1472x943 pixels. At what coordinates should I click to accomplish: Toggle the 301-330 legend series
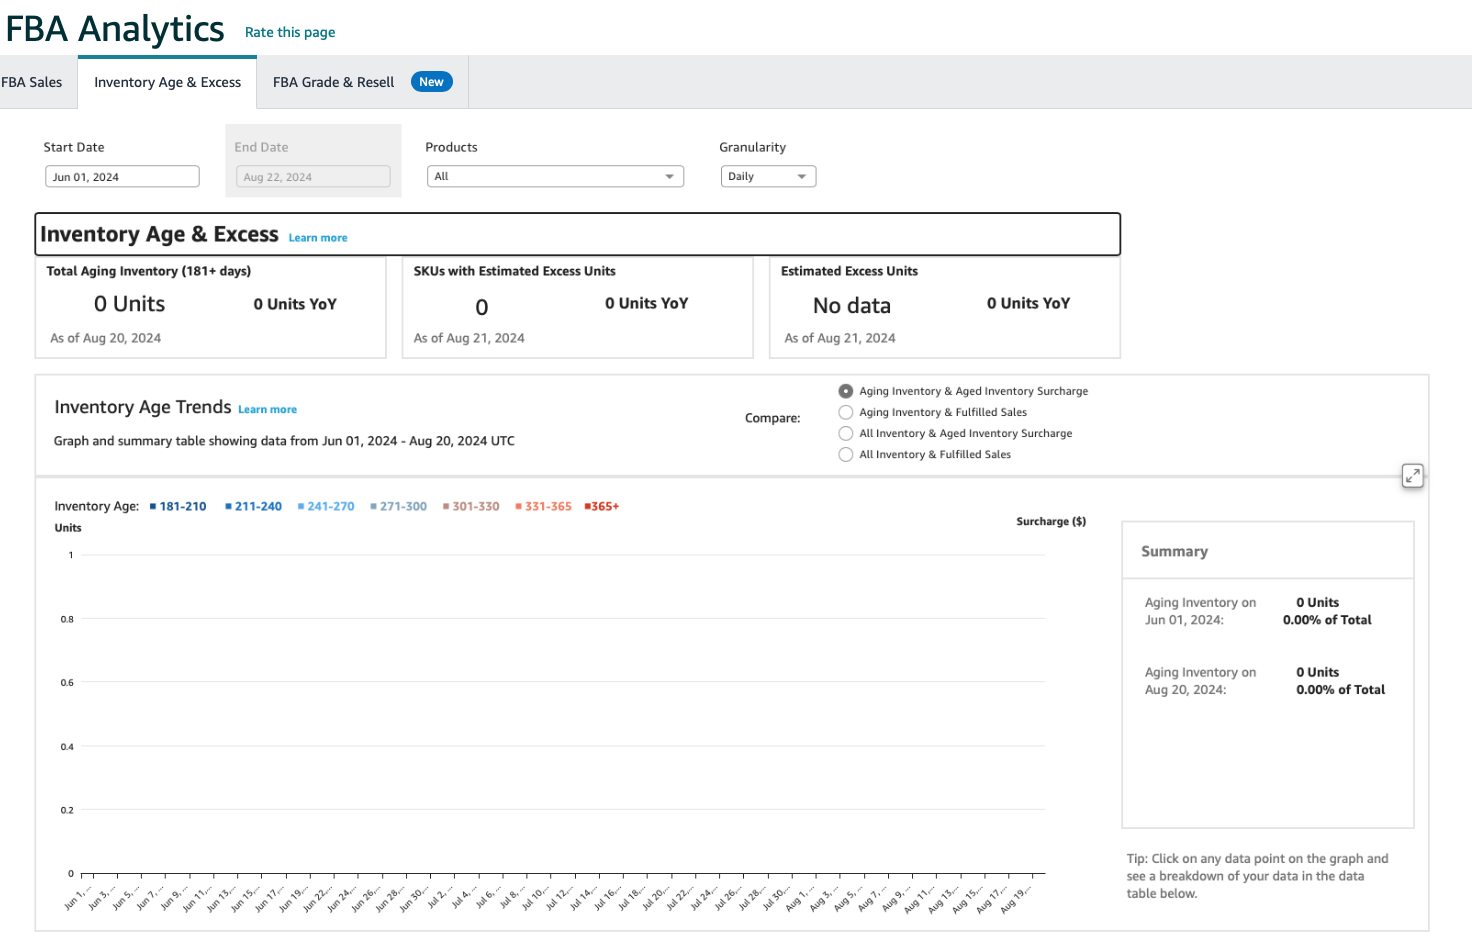471,506
